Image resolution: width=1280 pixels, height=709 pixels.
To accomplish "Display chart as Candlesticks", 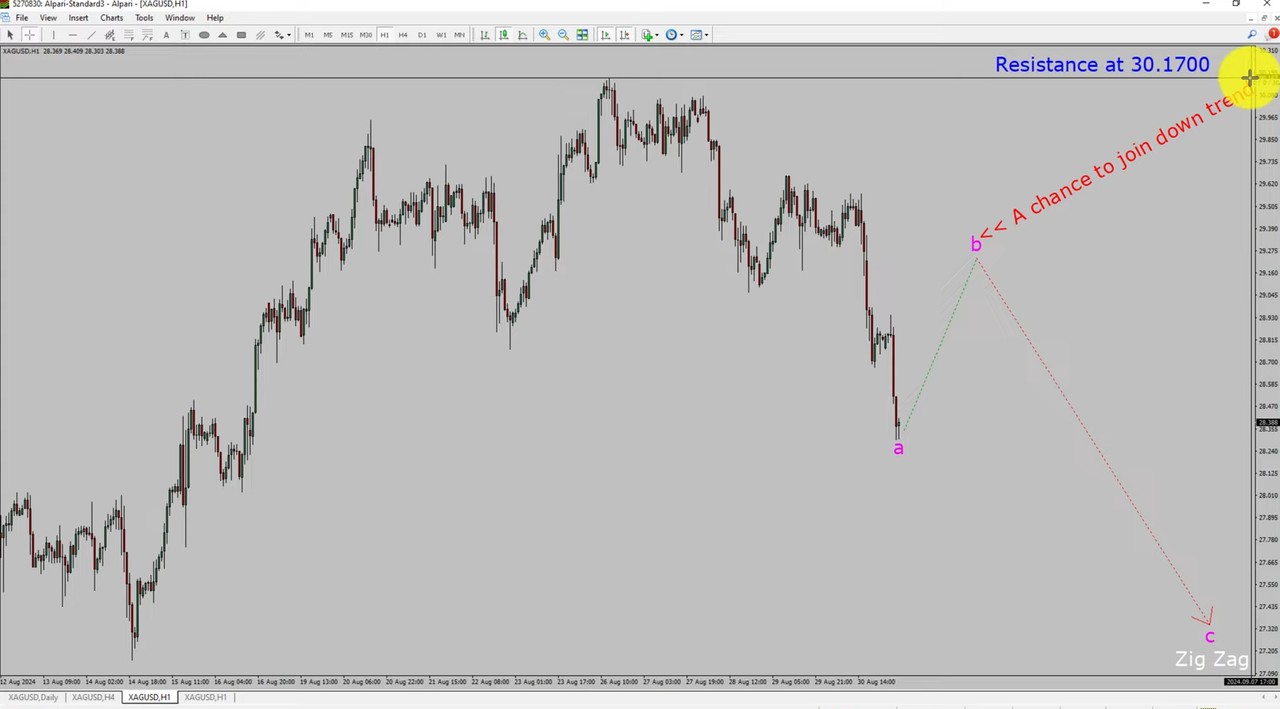I will (504, 35).
